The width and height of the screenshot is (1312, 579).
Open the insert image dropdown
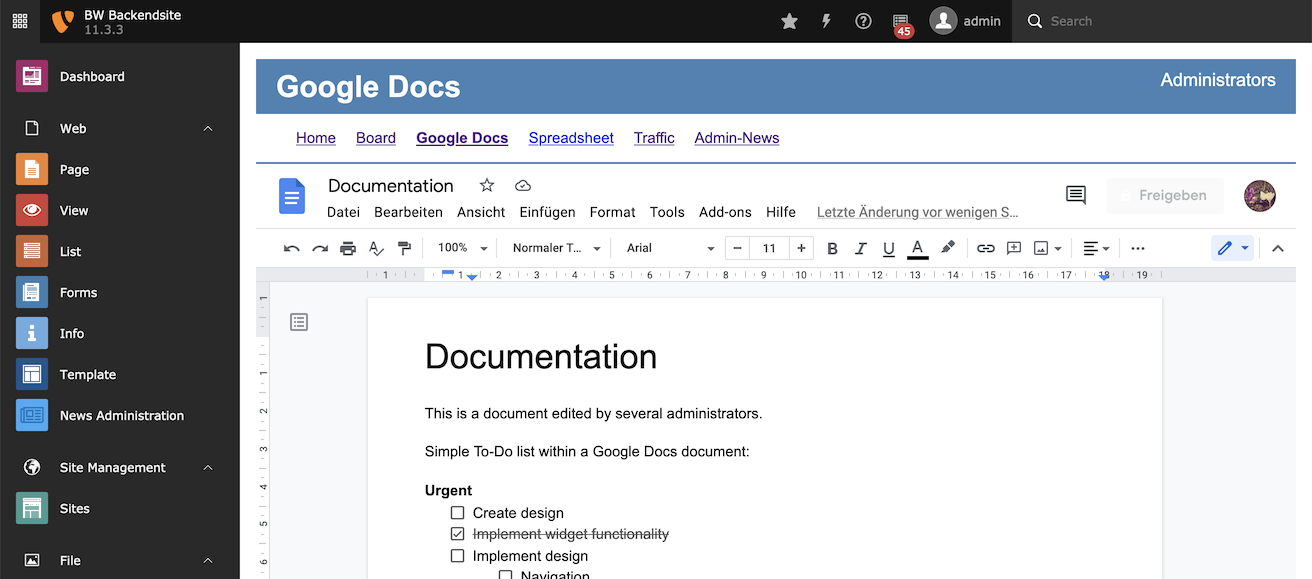[1047, 248]
